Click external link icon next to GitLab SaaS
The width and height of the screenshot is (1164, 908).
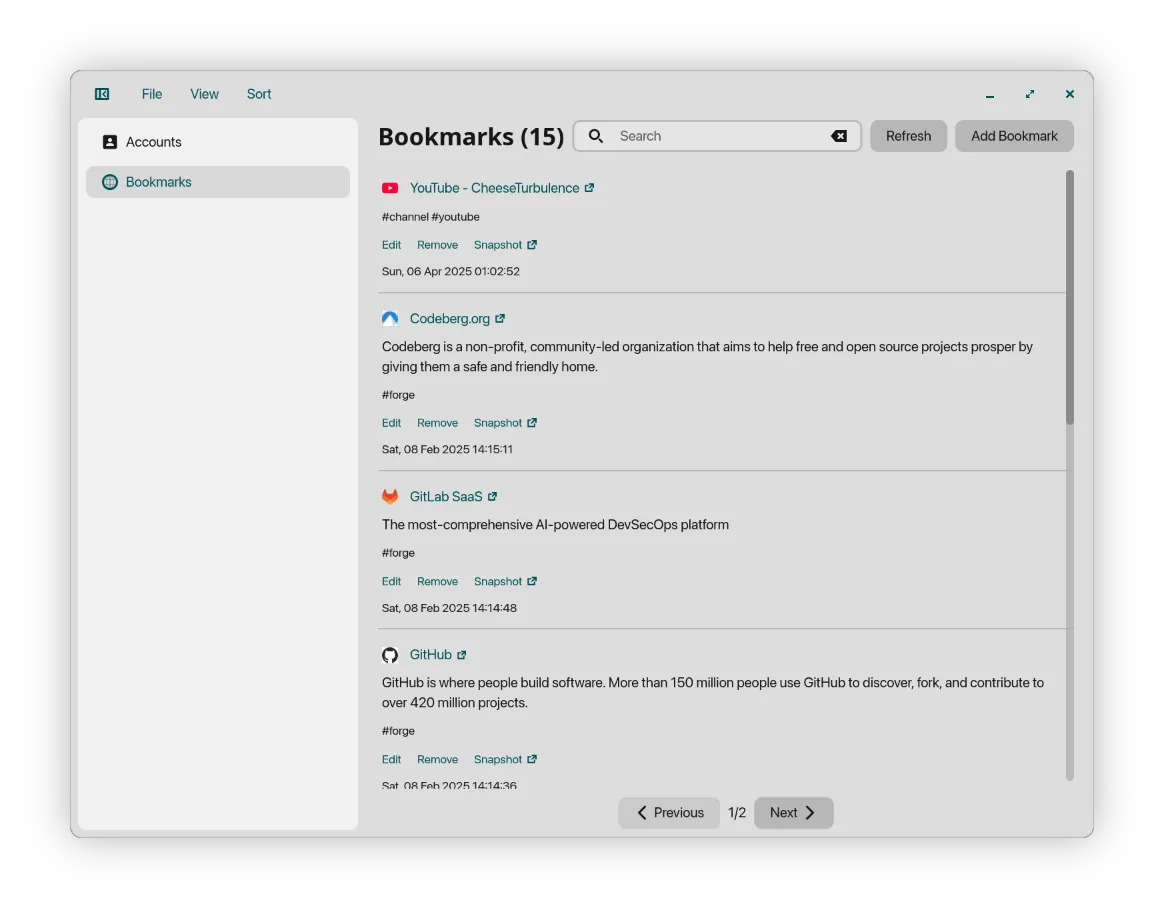coord(493,497)
